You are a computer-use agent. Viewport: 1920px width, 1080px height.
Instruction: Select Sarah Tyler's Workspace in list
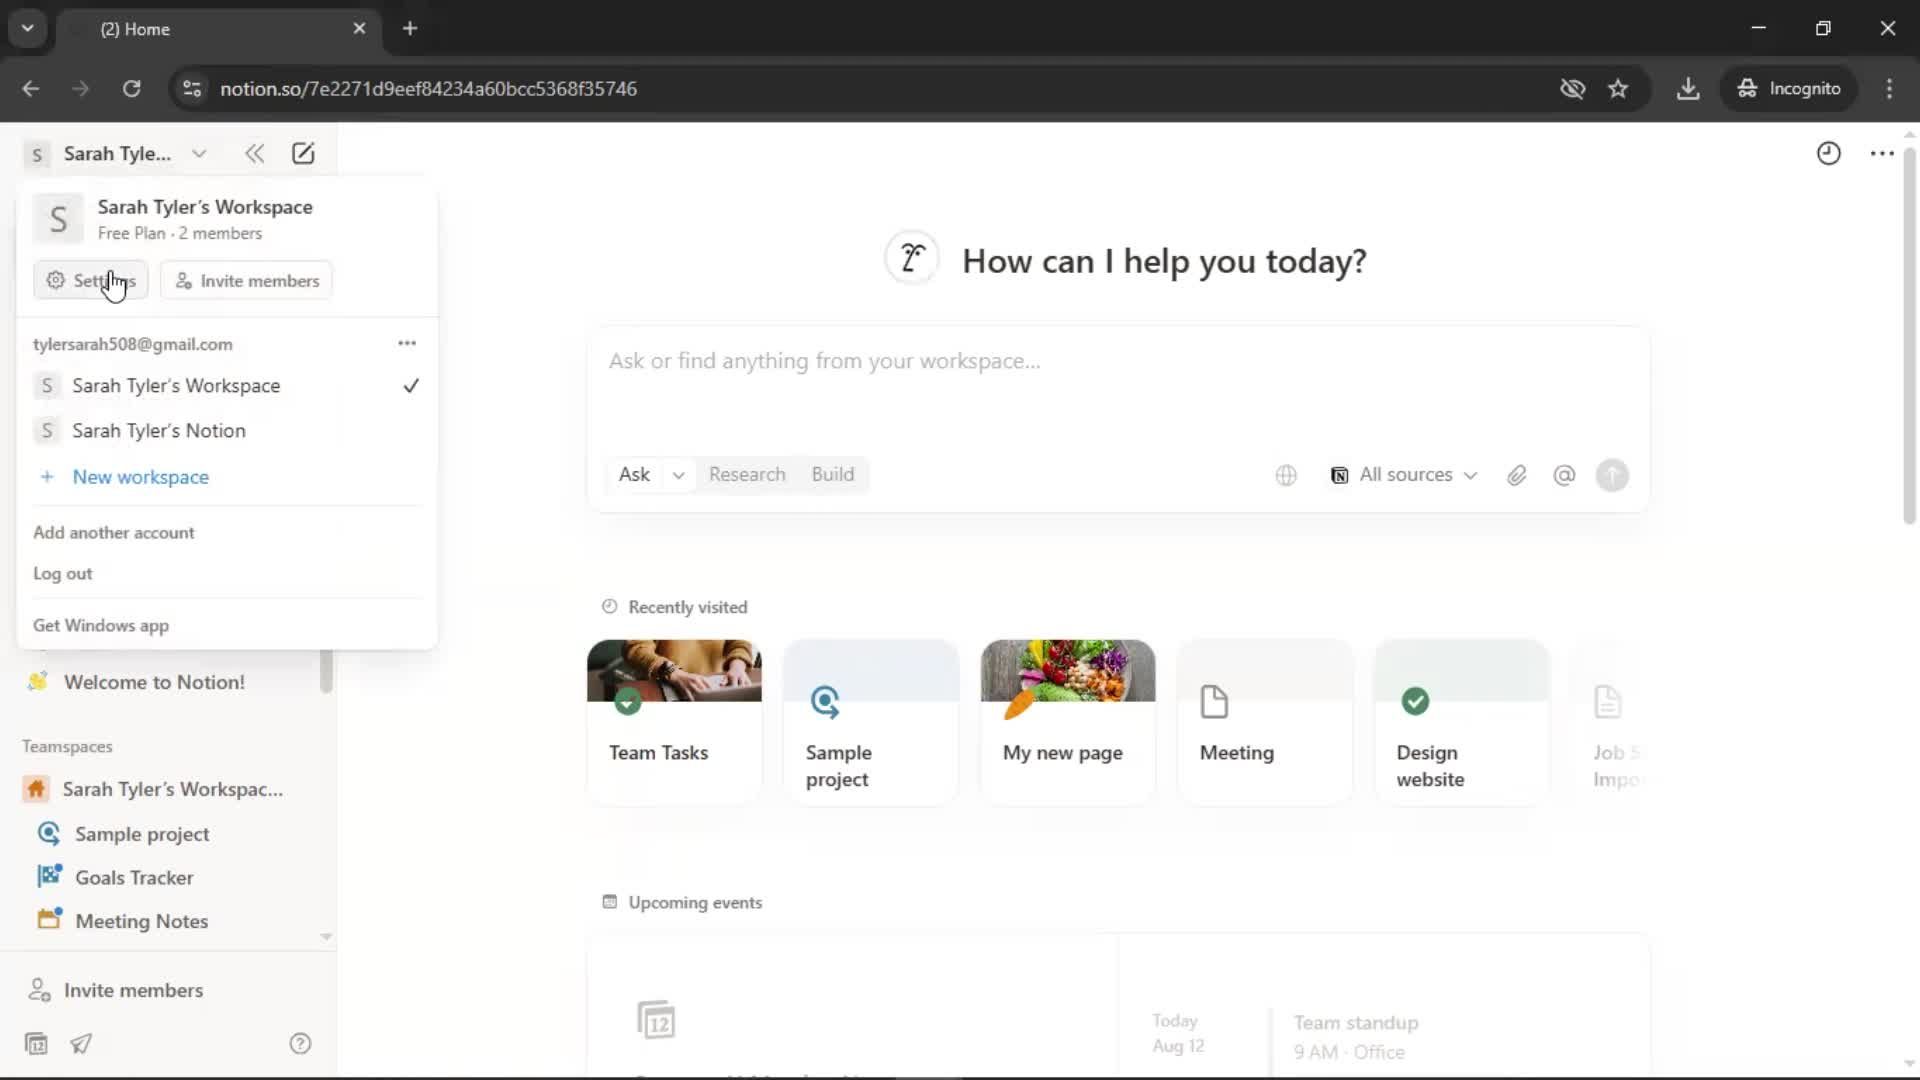point(227,386)
